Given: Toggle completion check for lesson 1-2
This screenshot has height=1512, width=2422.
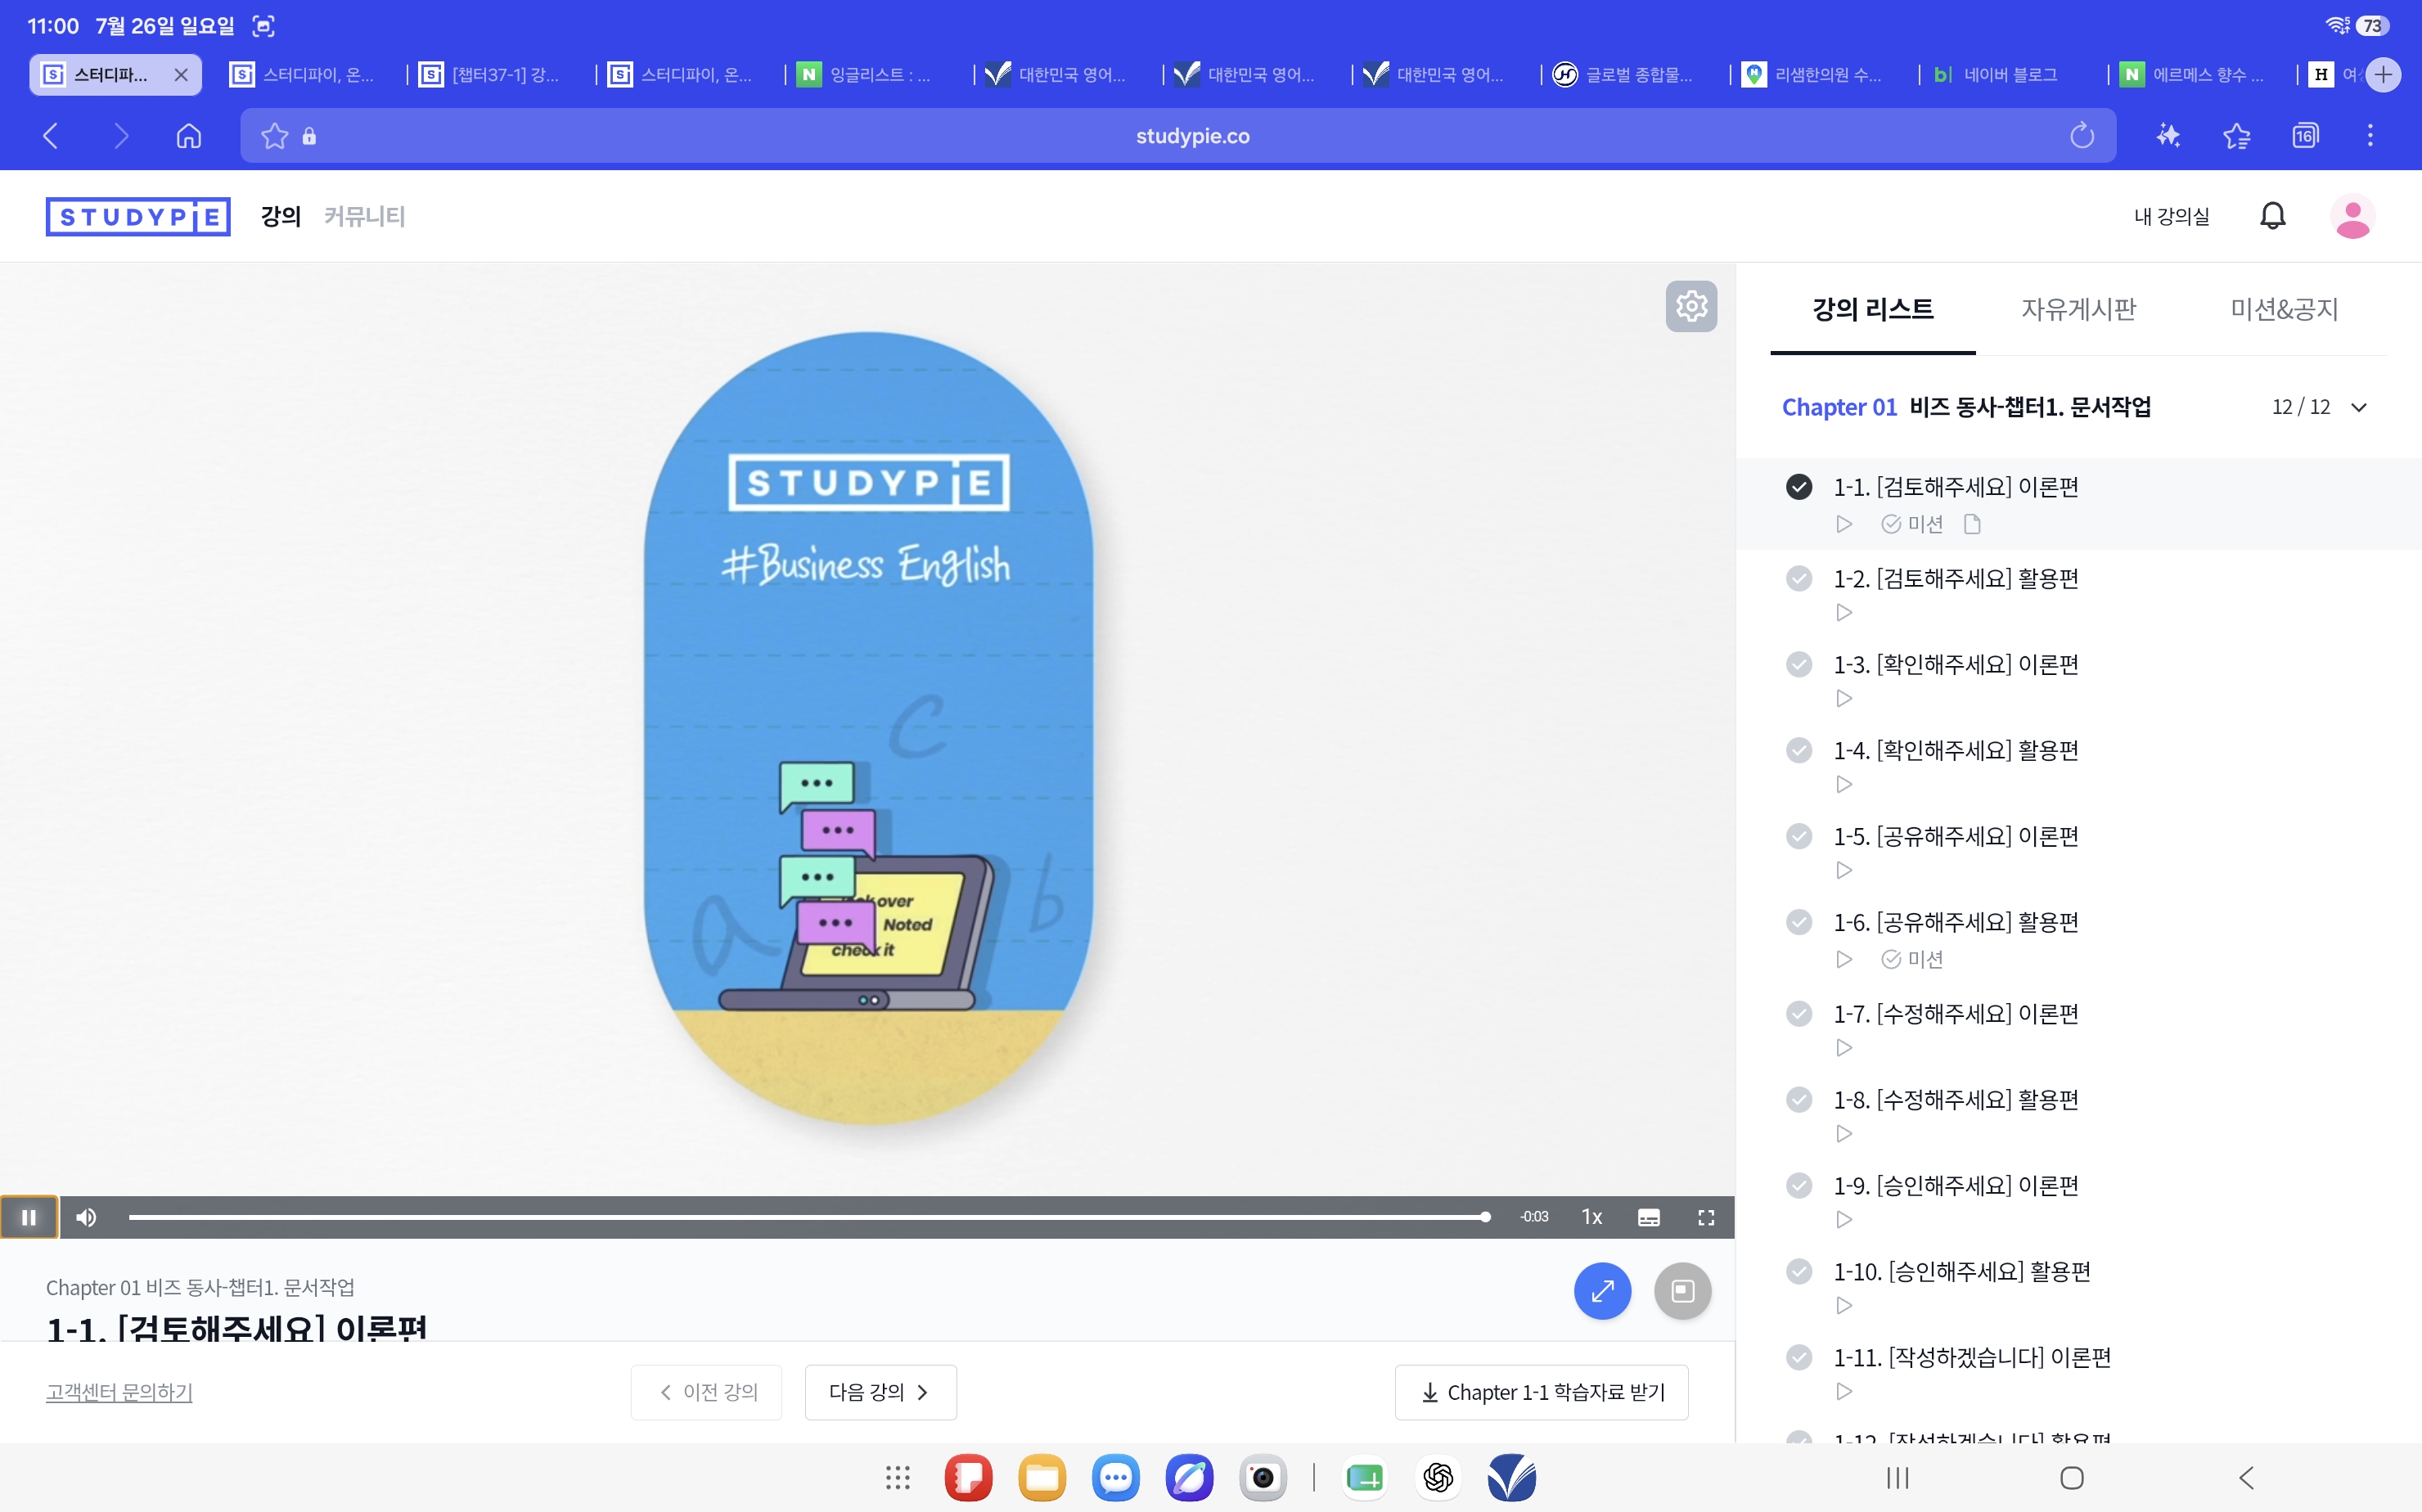Looking at the screenshot, I should point(1799,578).
